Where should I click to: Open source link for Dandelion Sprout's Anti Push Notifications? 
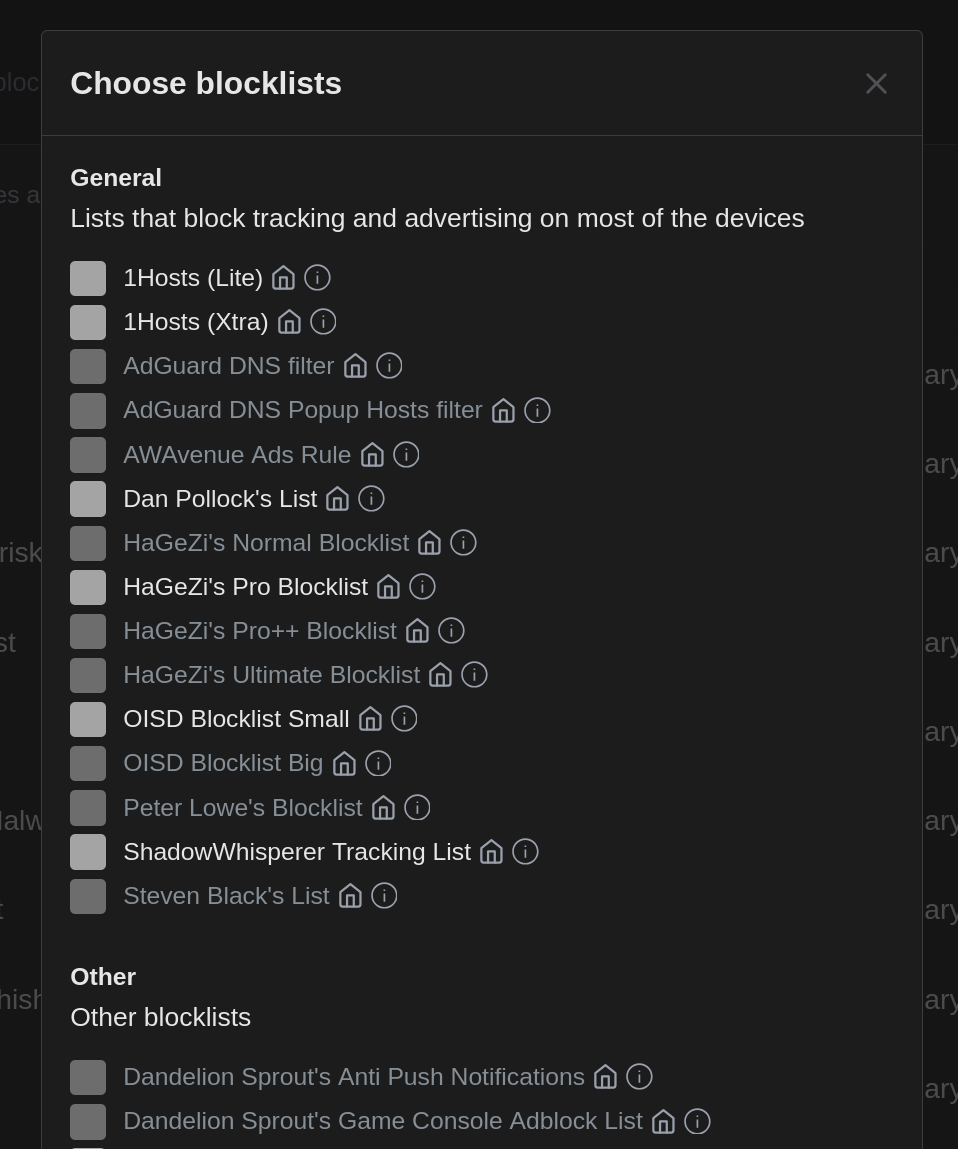(605, 1077)
